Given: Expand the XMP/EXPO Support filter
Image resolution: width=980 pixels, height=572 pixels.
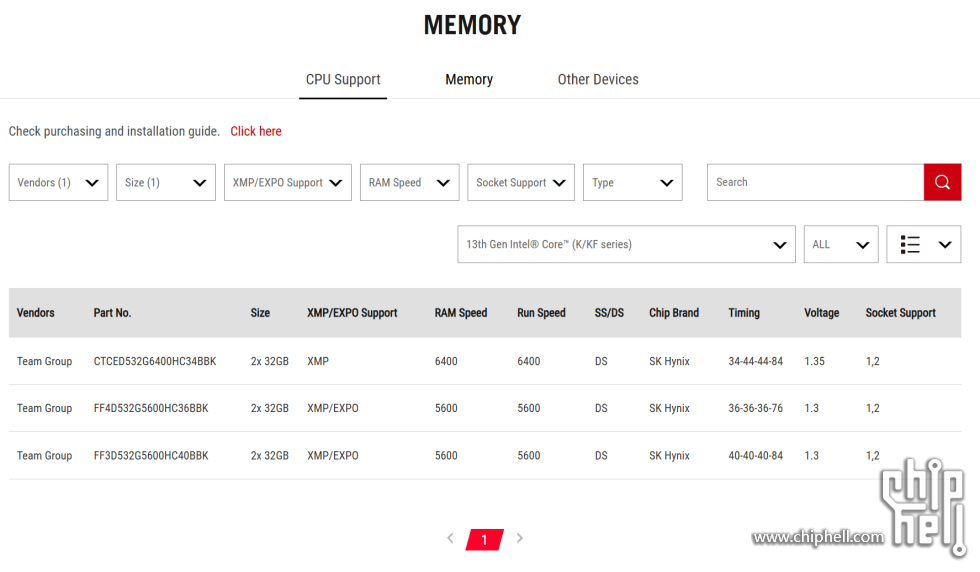Looking at the screenshot, I should click(x=288, y=183).
